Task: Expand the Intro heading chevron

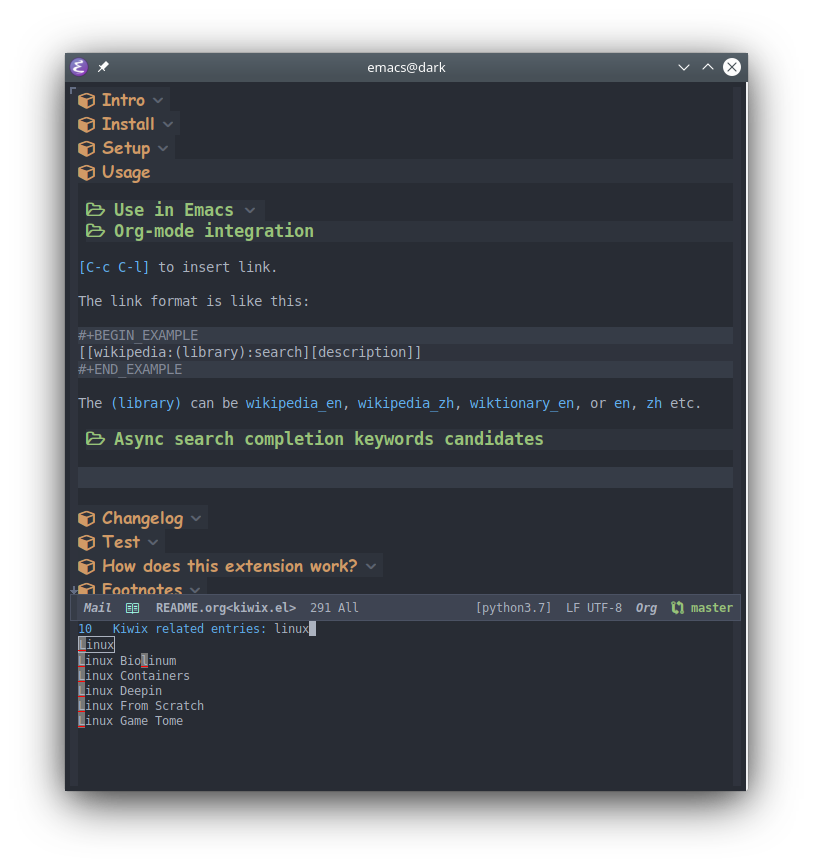Action: pyautogui.click(x=158, y=100)
